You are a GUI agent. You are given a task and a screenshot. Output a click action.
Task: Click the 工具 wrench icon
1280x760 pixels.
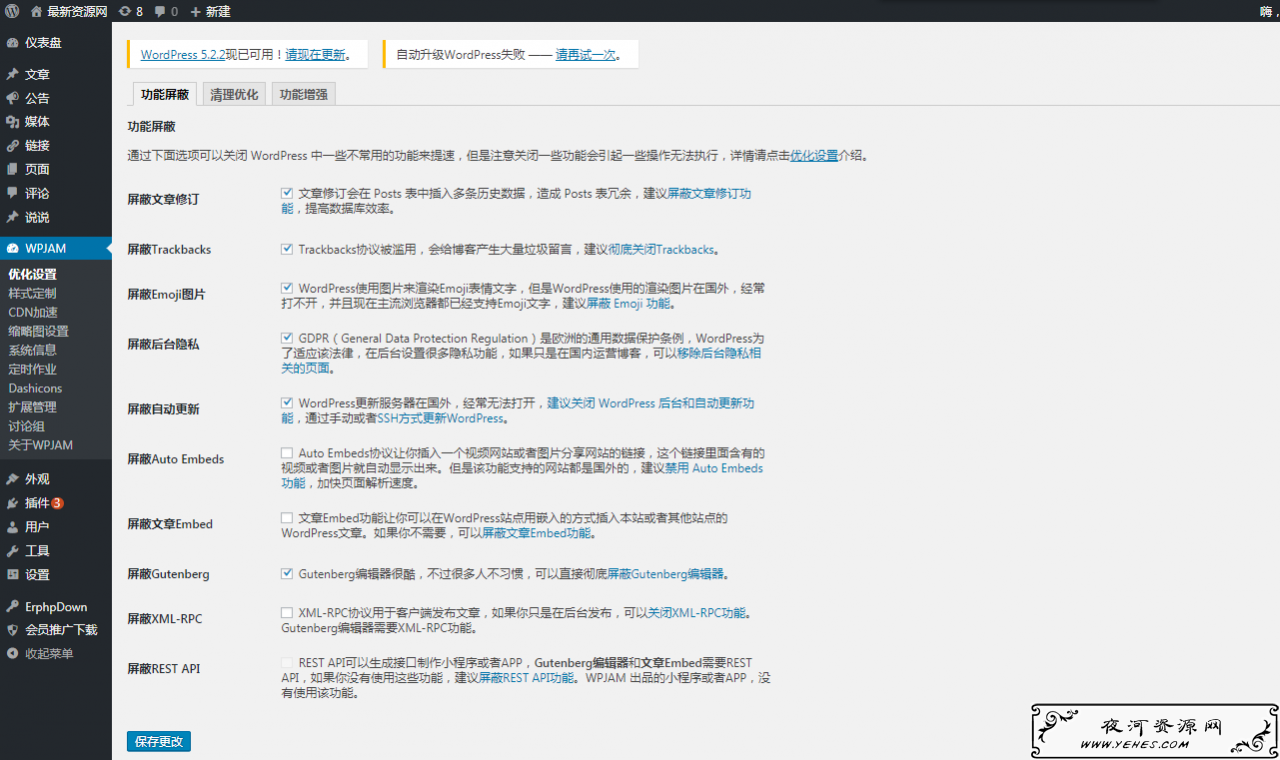pyautogui.click(x=12, y=551)
